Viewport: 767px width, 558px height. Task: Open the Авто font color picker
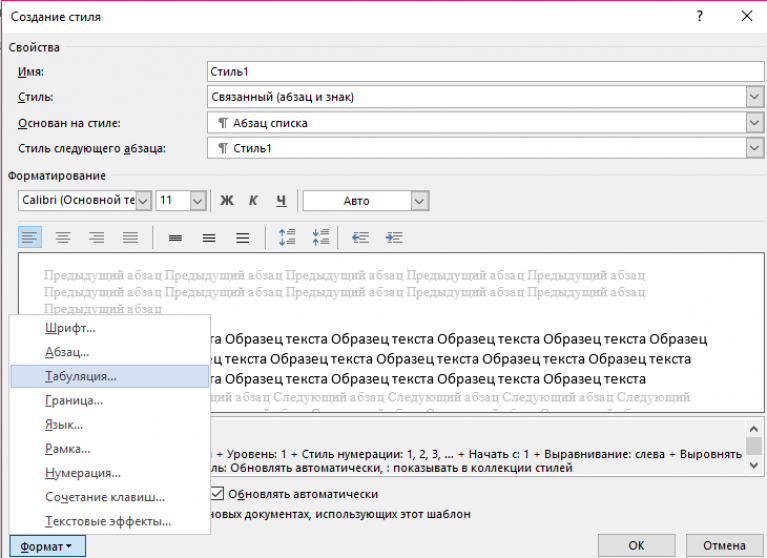(419, 201)
